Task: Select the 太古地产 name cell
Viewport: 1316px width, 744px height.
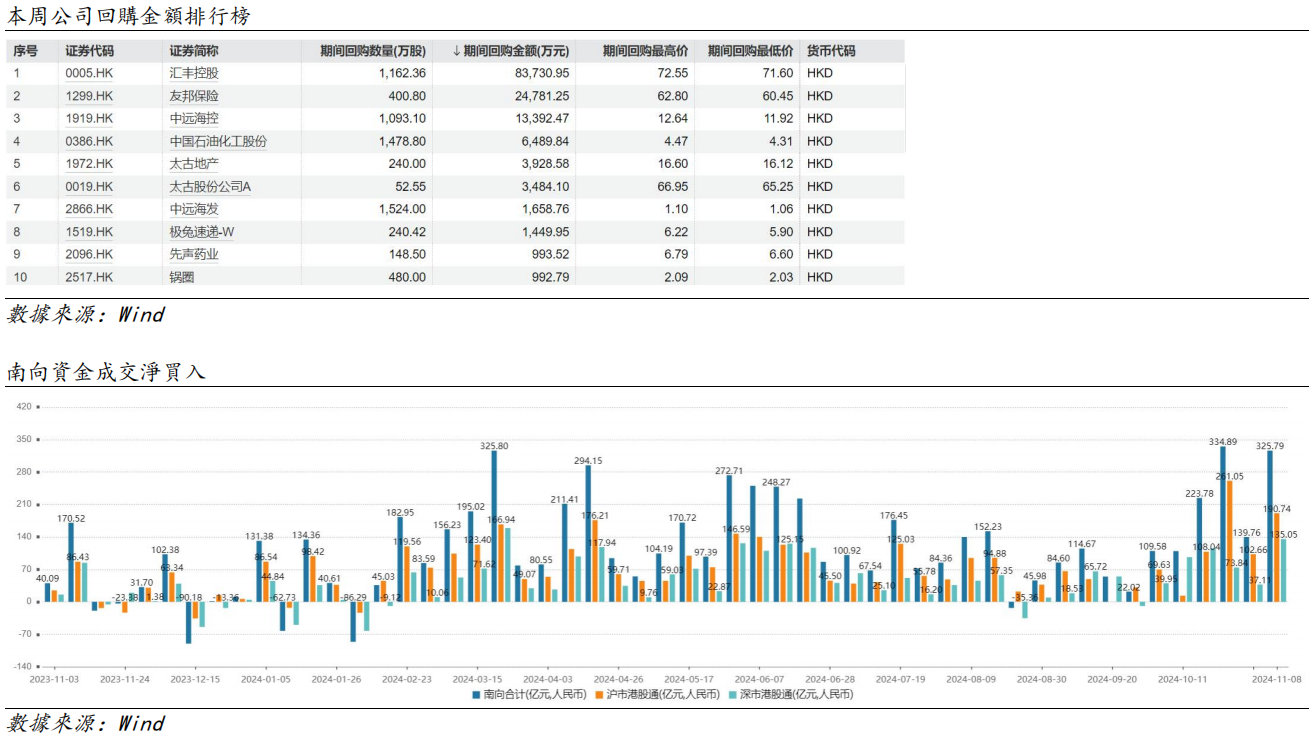Action: point(194,164)
